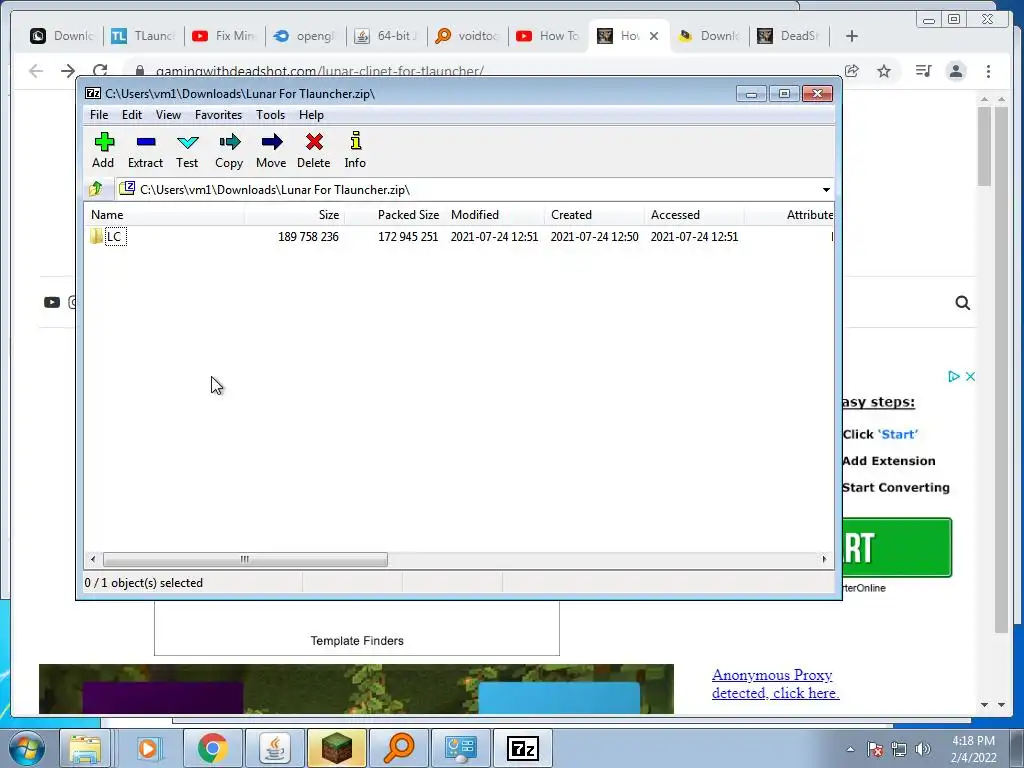Open the Minecraft taskbar icon
The image size is (1024, 768).
336,748
